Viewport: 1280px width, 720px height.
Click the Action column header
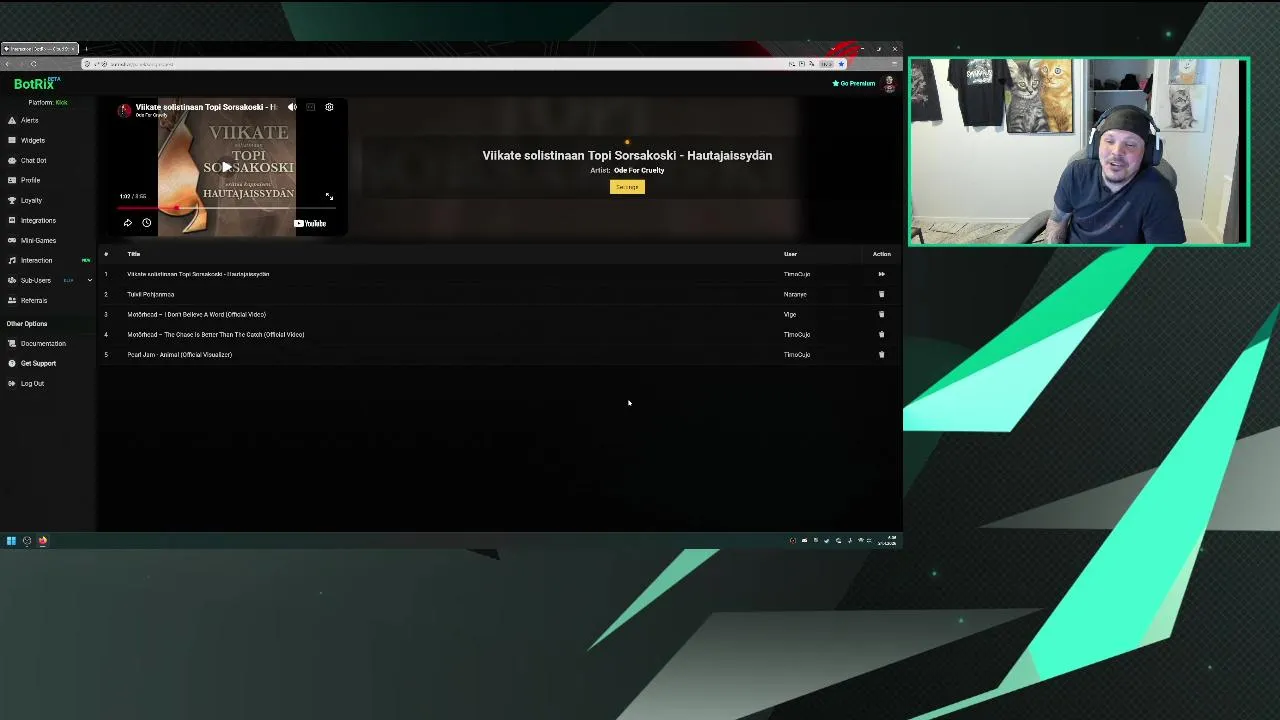tap(881, 254)
